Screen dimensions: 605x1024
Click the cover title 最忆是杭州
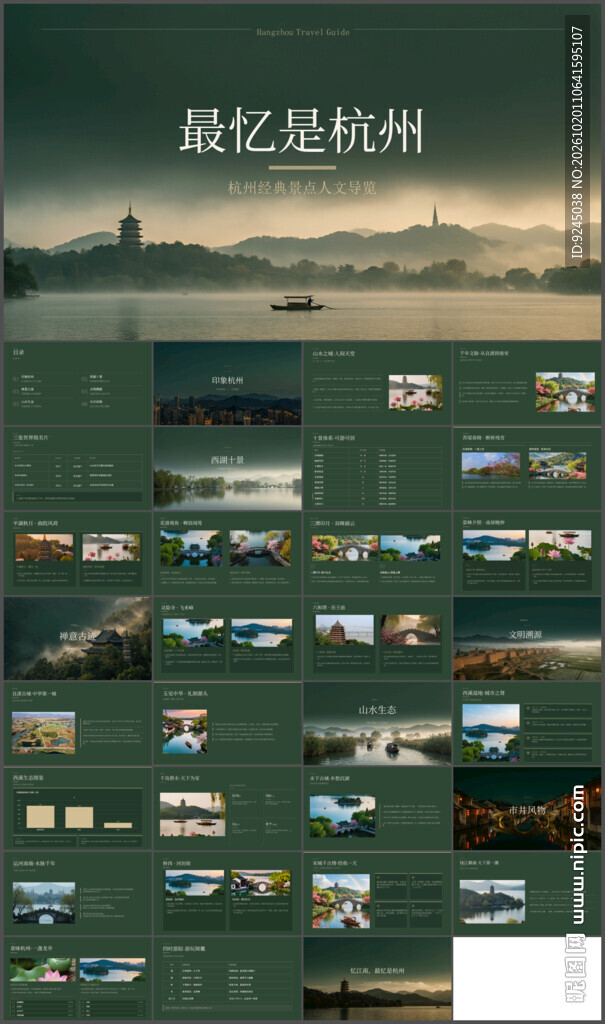[301, 131]
